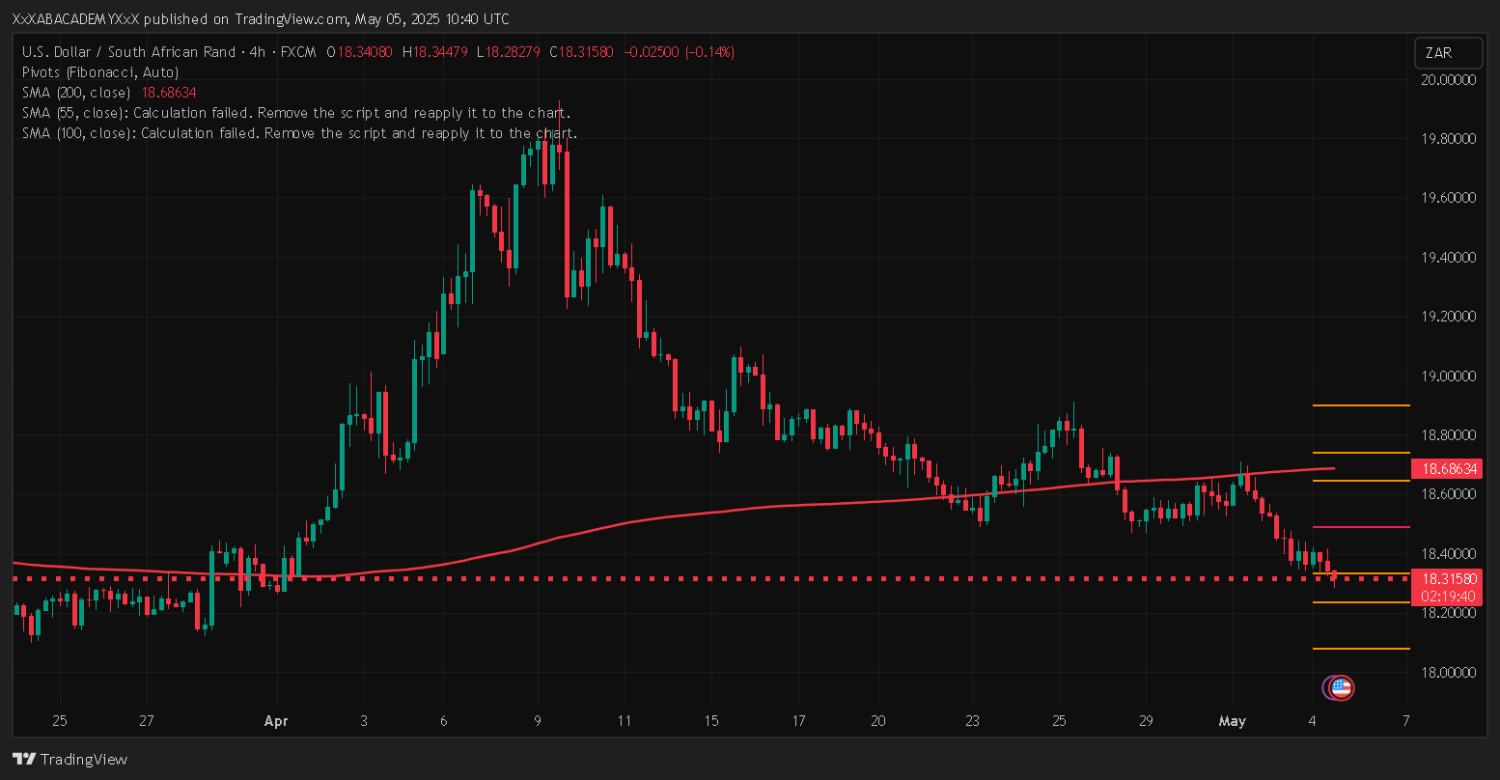1500x780 pixels.
Task: Click the topmost orange pivot resistance line
Action: click(1360, 405)
